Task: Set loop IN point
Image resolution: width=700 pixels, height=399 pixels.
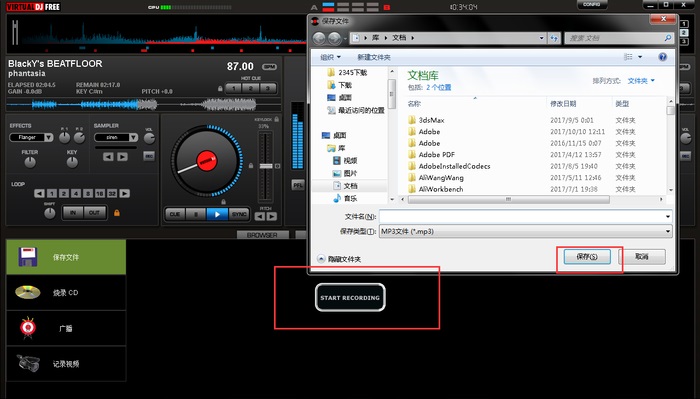Action: [x=73, y=213]
